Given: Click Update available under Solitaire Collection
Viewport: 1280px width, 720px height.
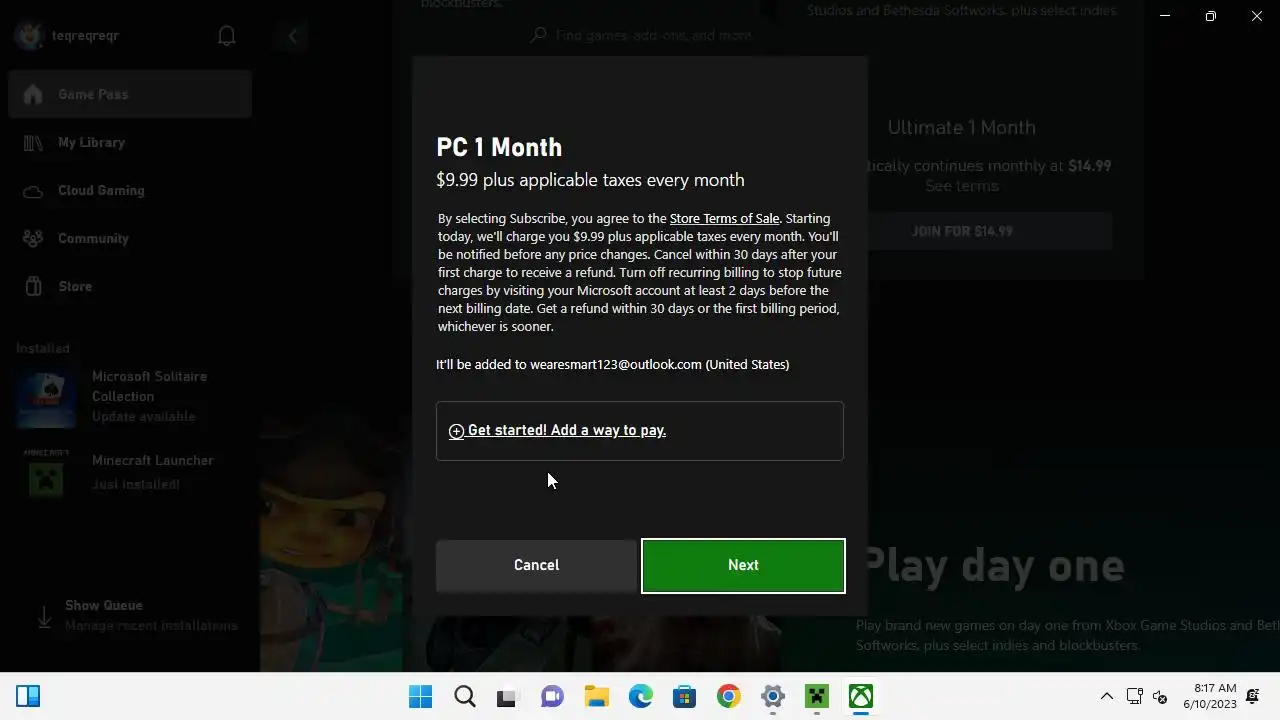Looking at the screenshot, I should pos(144,416).
